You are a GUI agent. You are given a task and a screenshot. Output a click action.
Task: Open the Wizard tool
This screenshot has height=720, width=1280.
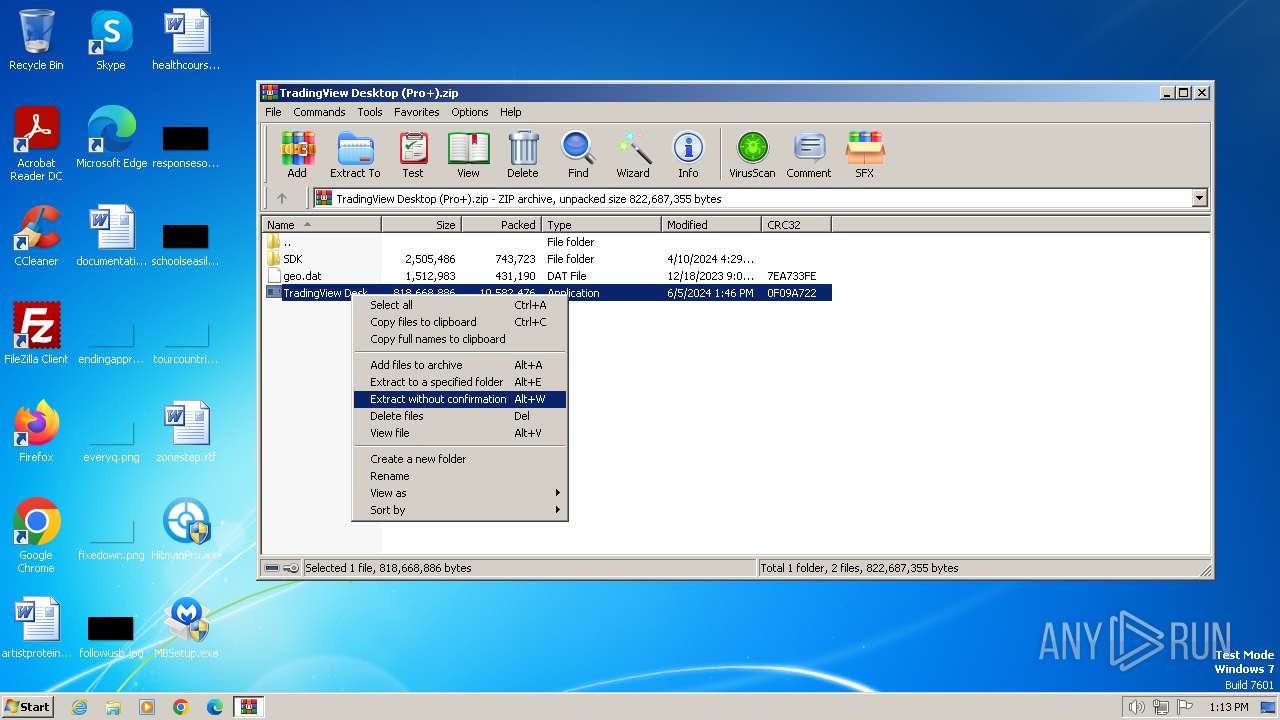pos(633,155)
